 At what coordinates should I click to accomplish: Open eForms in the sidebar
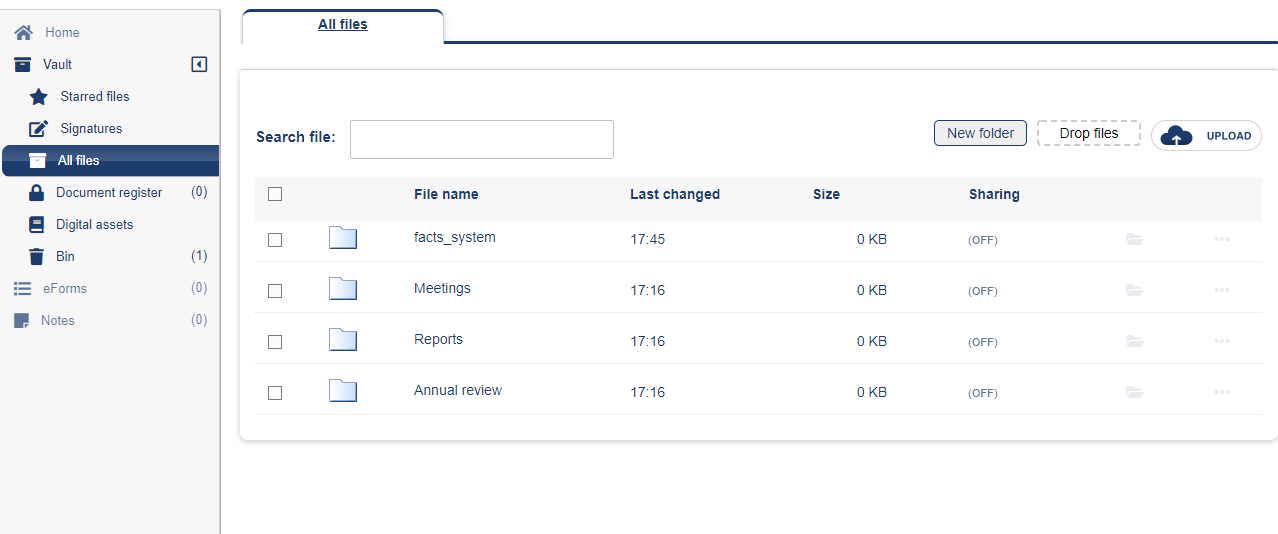[64, 289]
